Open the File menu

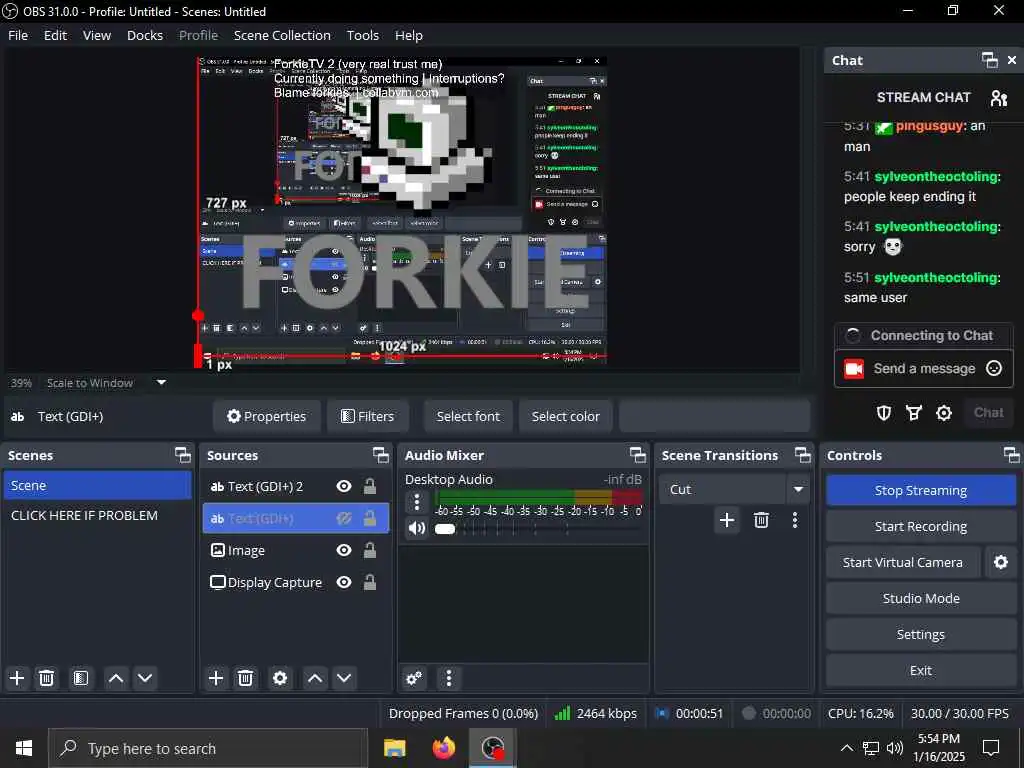[x=18, y=35]
